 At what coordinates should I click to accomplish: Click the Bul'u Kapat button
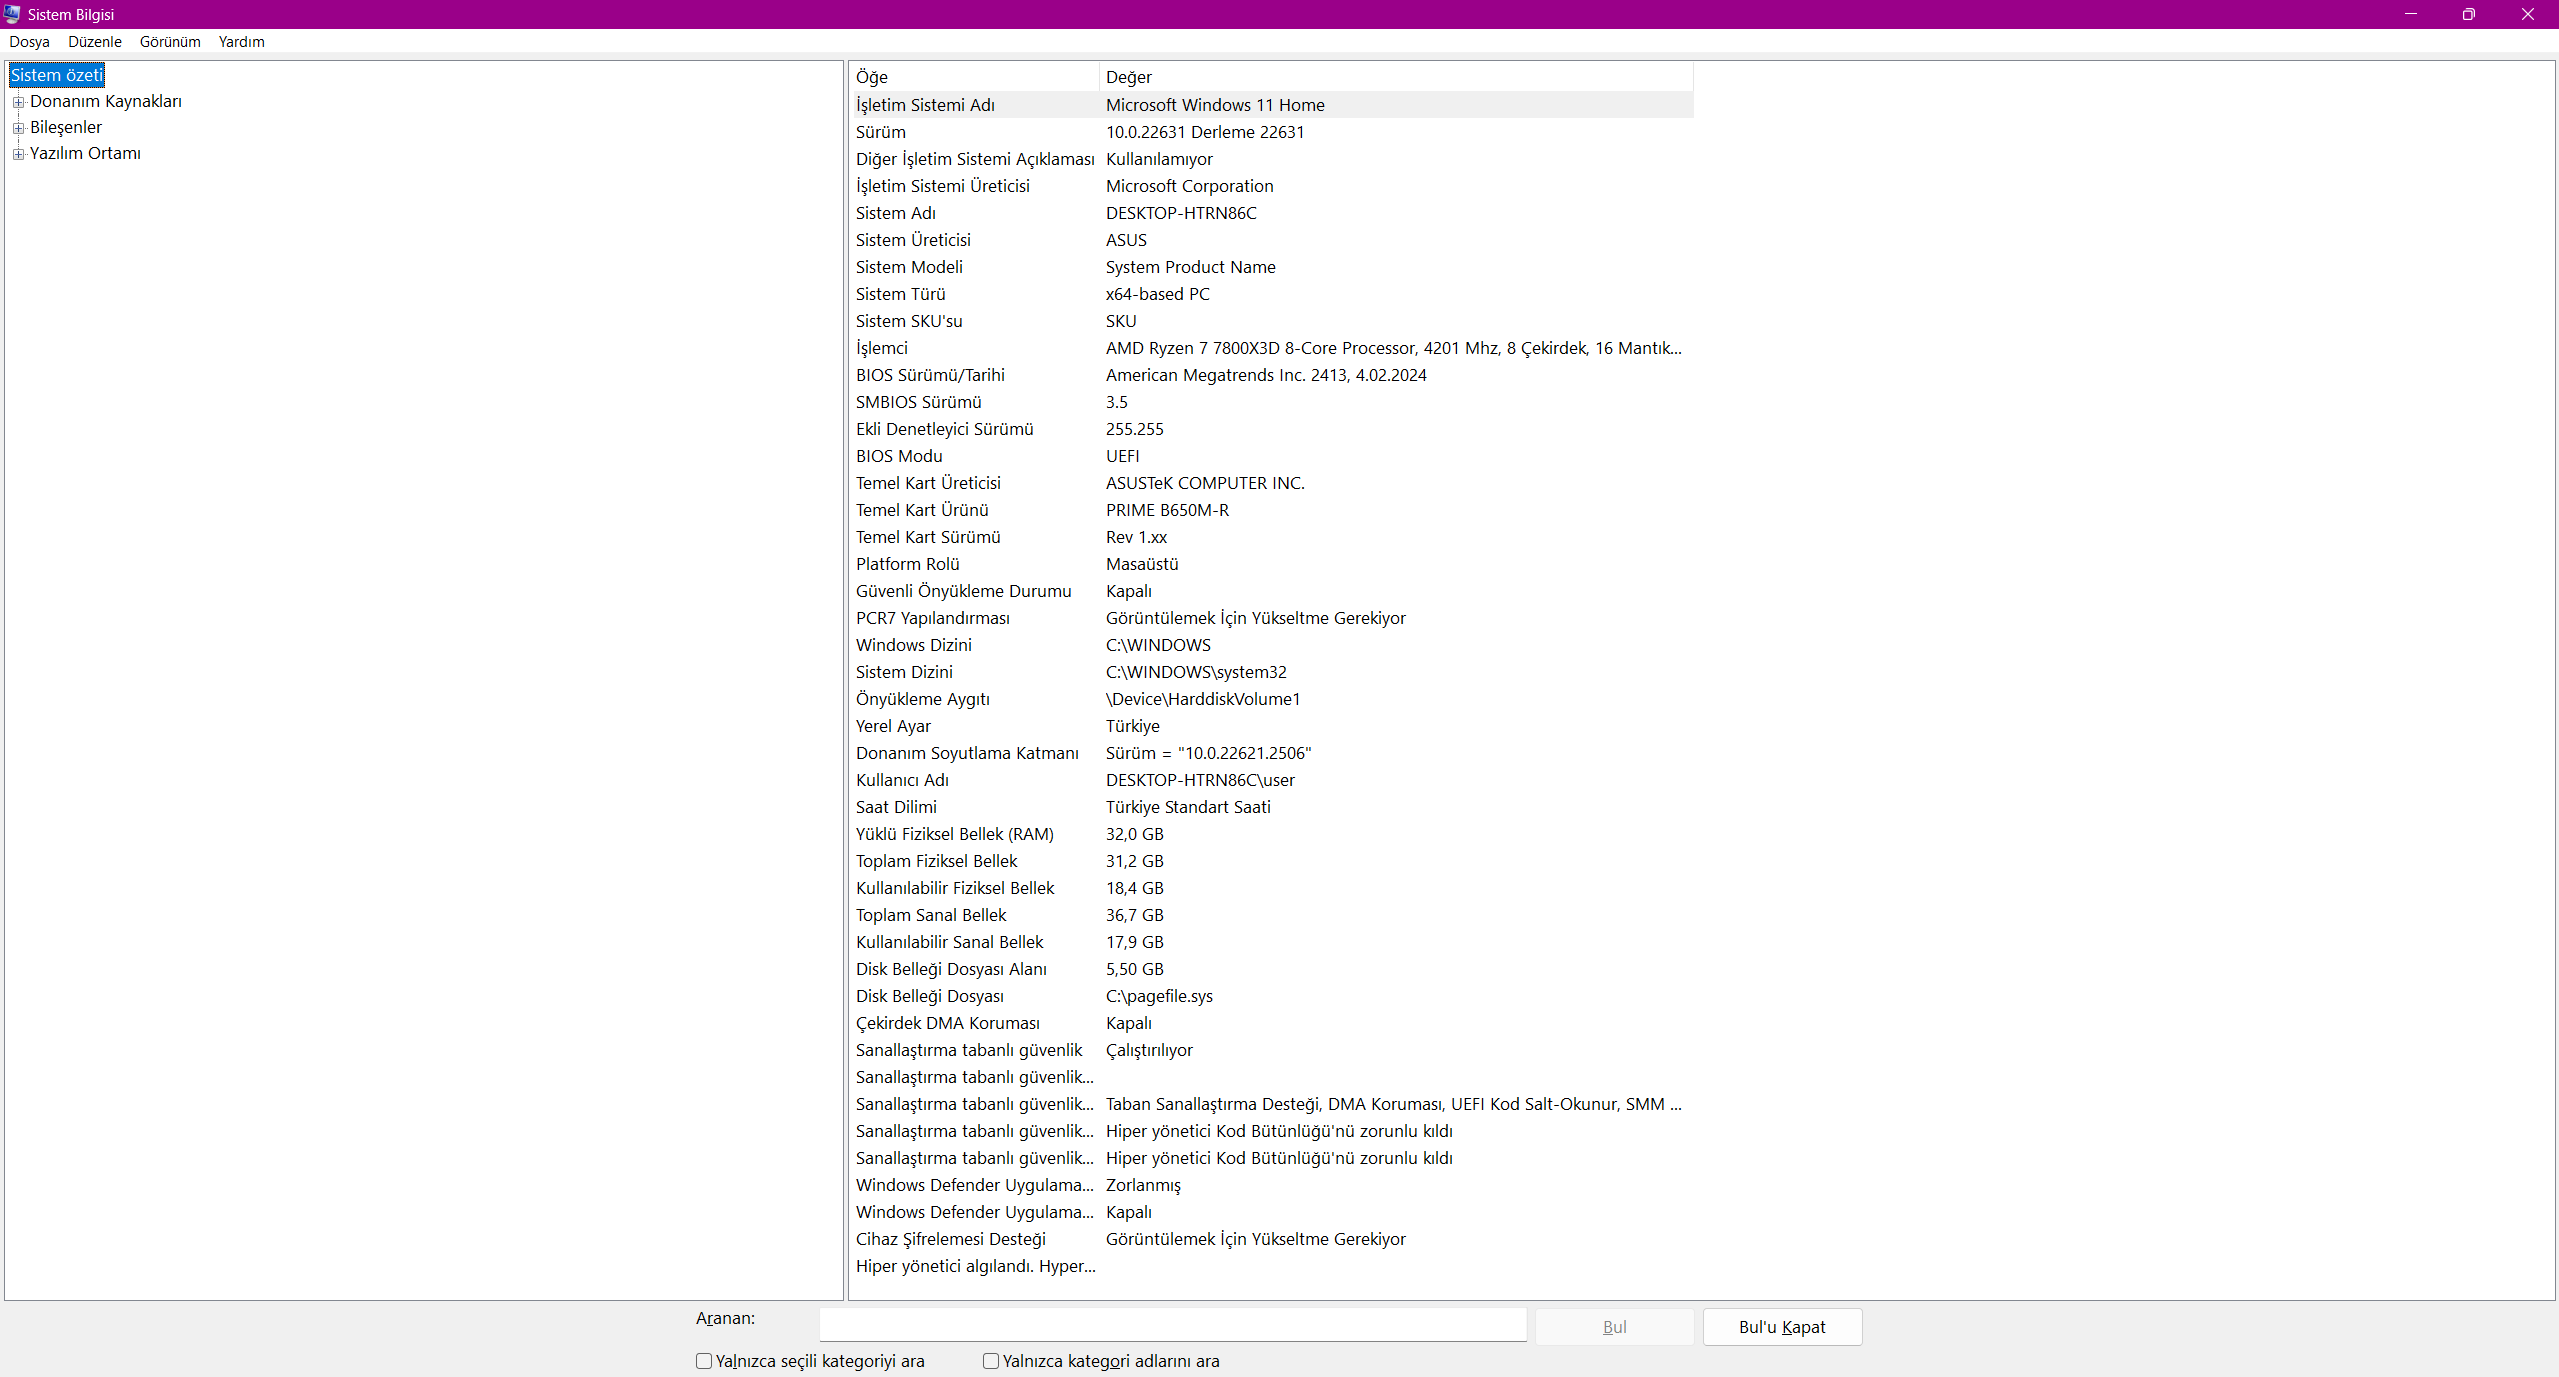[x=1781, y=1327]
